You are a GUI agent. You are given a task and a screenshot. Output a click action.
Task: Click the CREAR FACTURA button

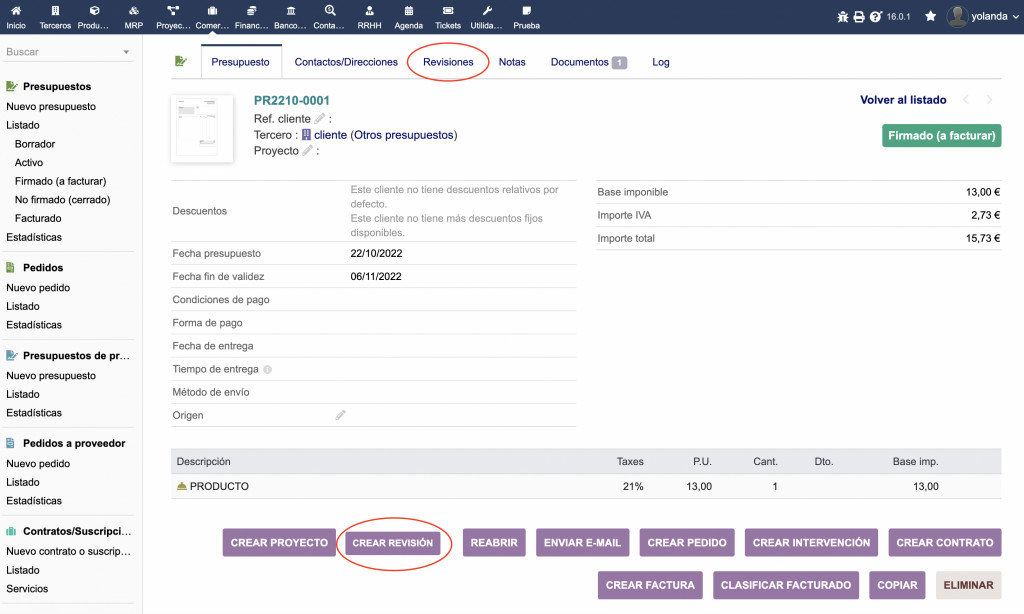coord(650,585)
